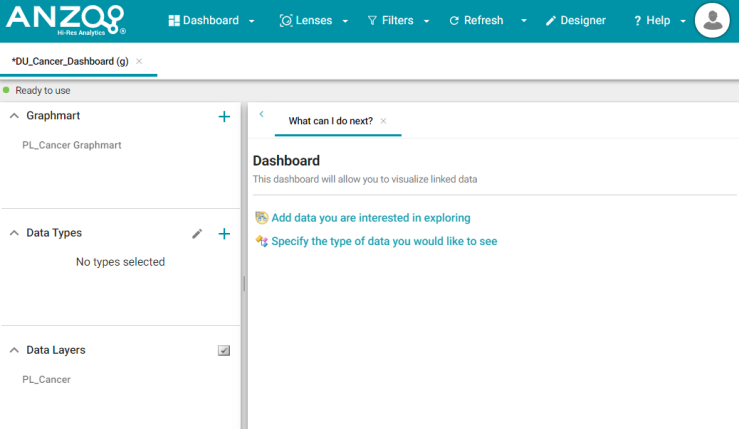Close the 'What can I do next?' tab
739x429 pixels.
[x=383, y=121]
